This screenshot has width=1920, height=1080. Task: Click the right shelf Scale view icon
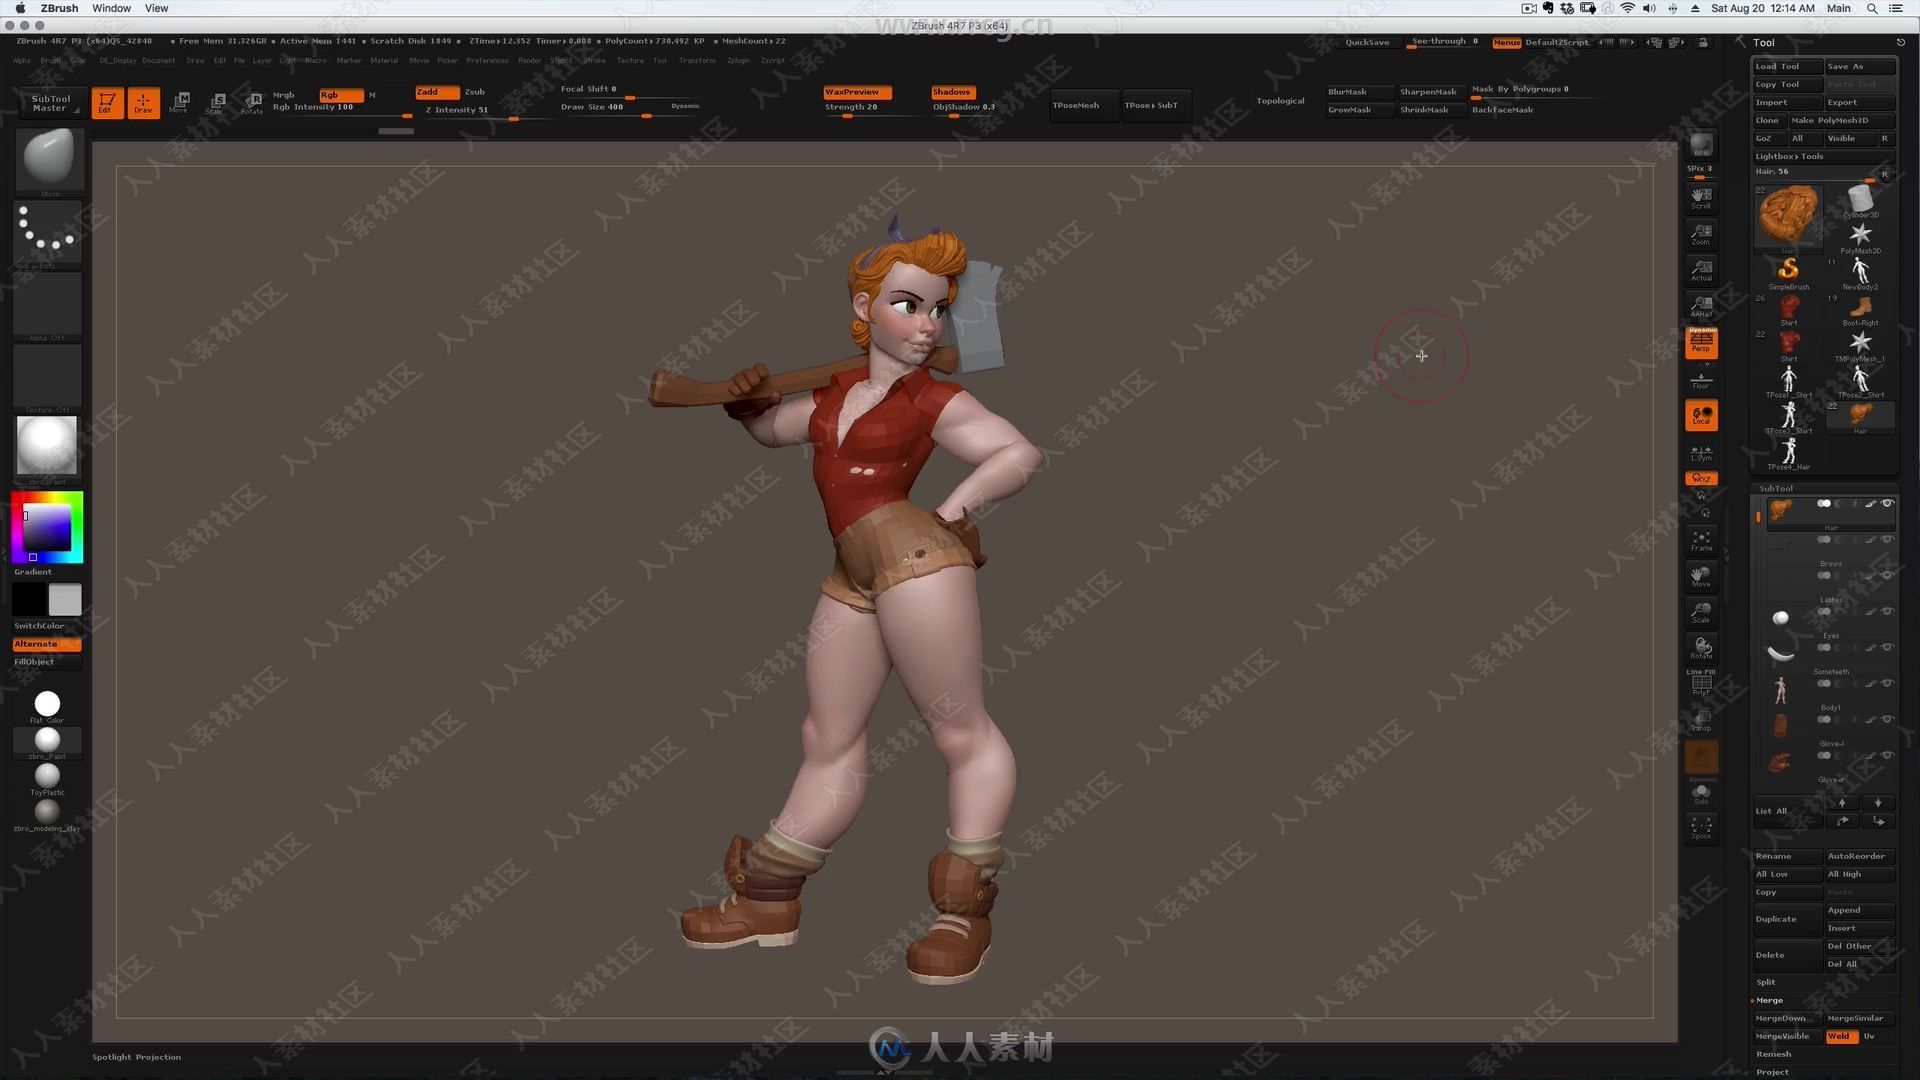[x=1701, y=613]
